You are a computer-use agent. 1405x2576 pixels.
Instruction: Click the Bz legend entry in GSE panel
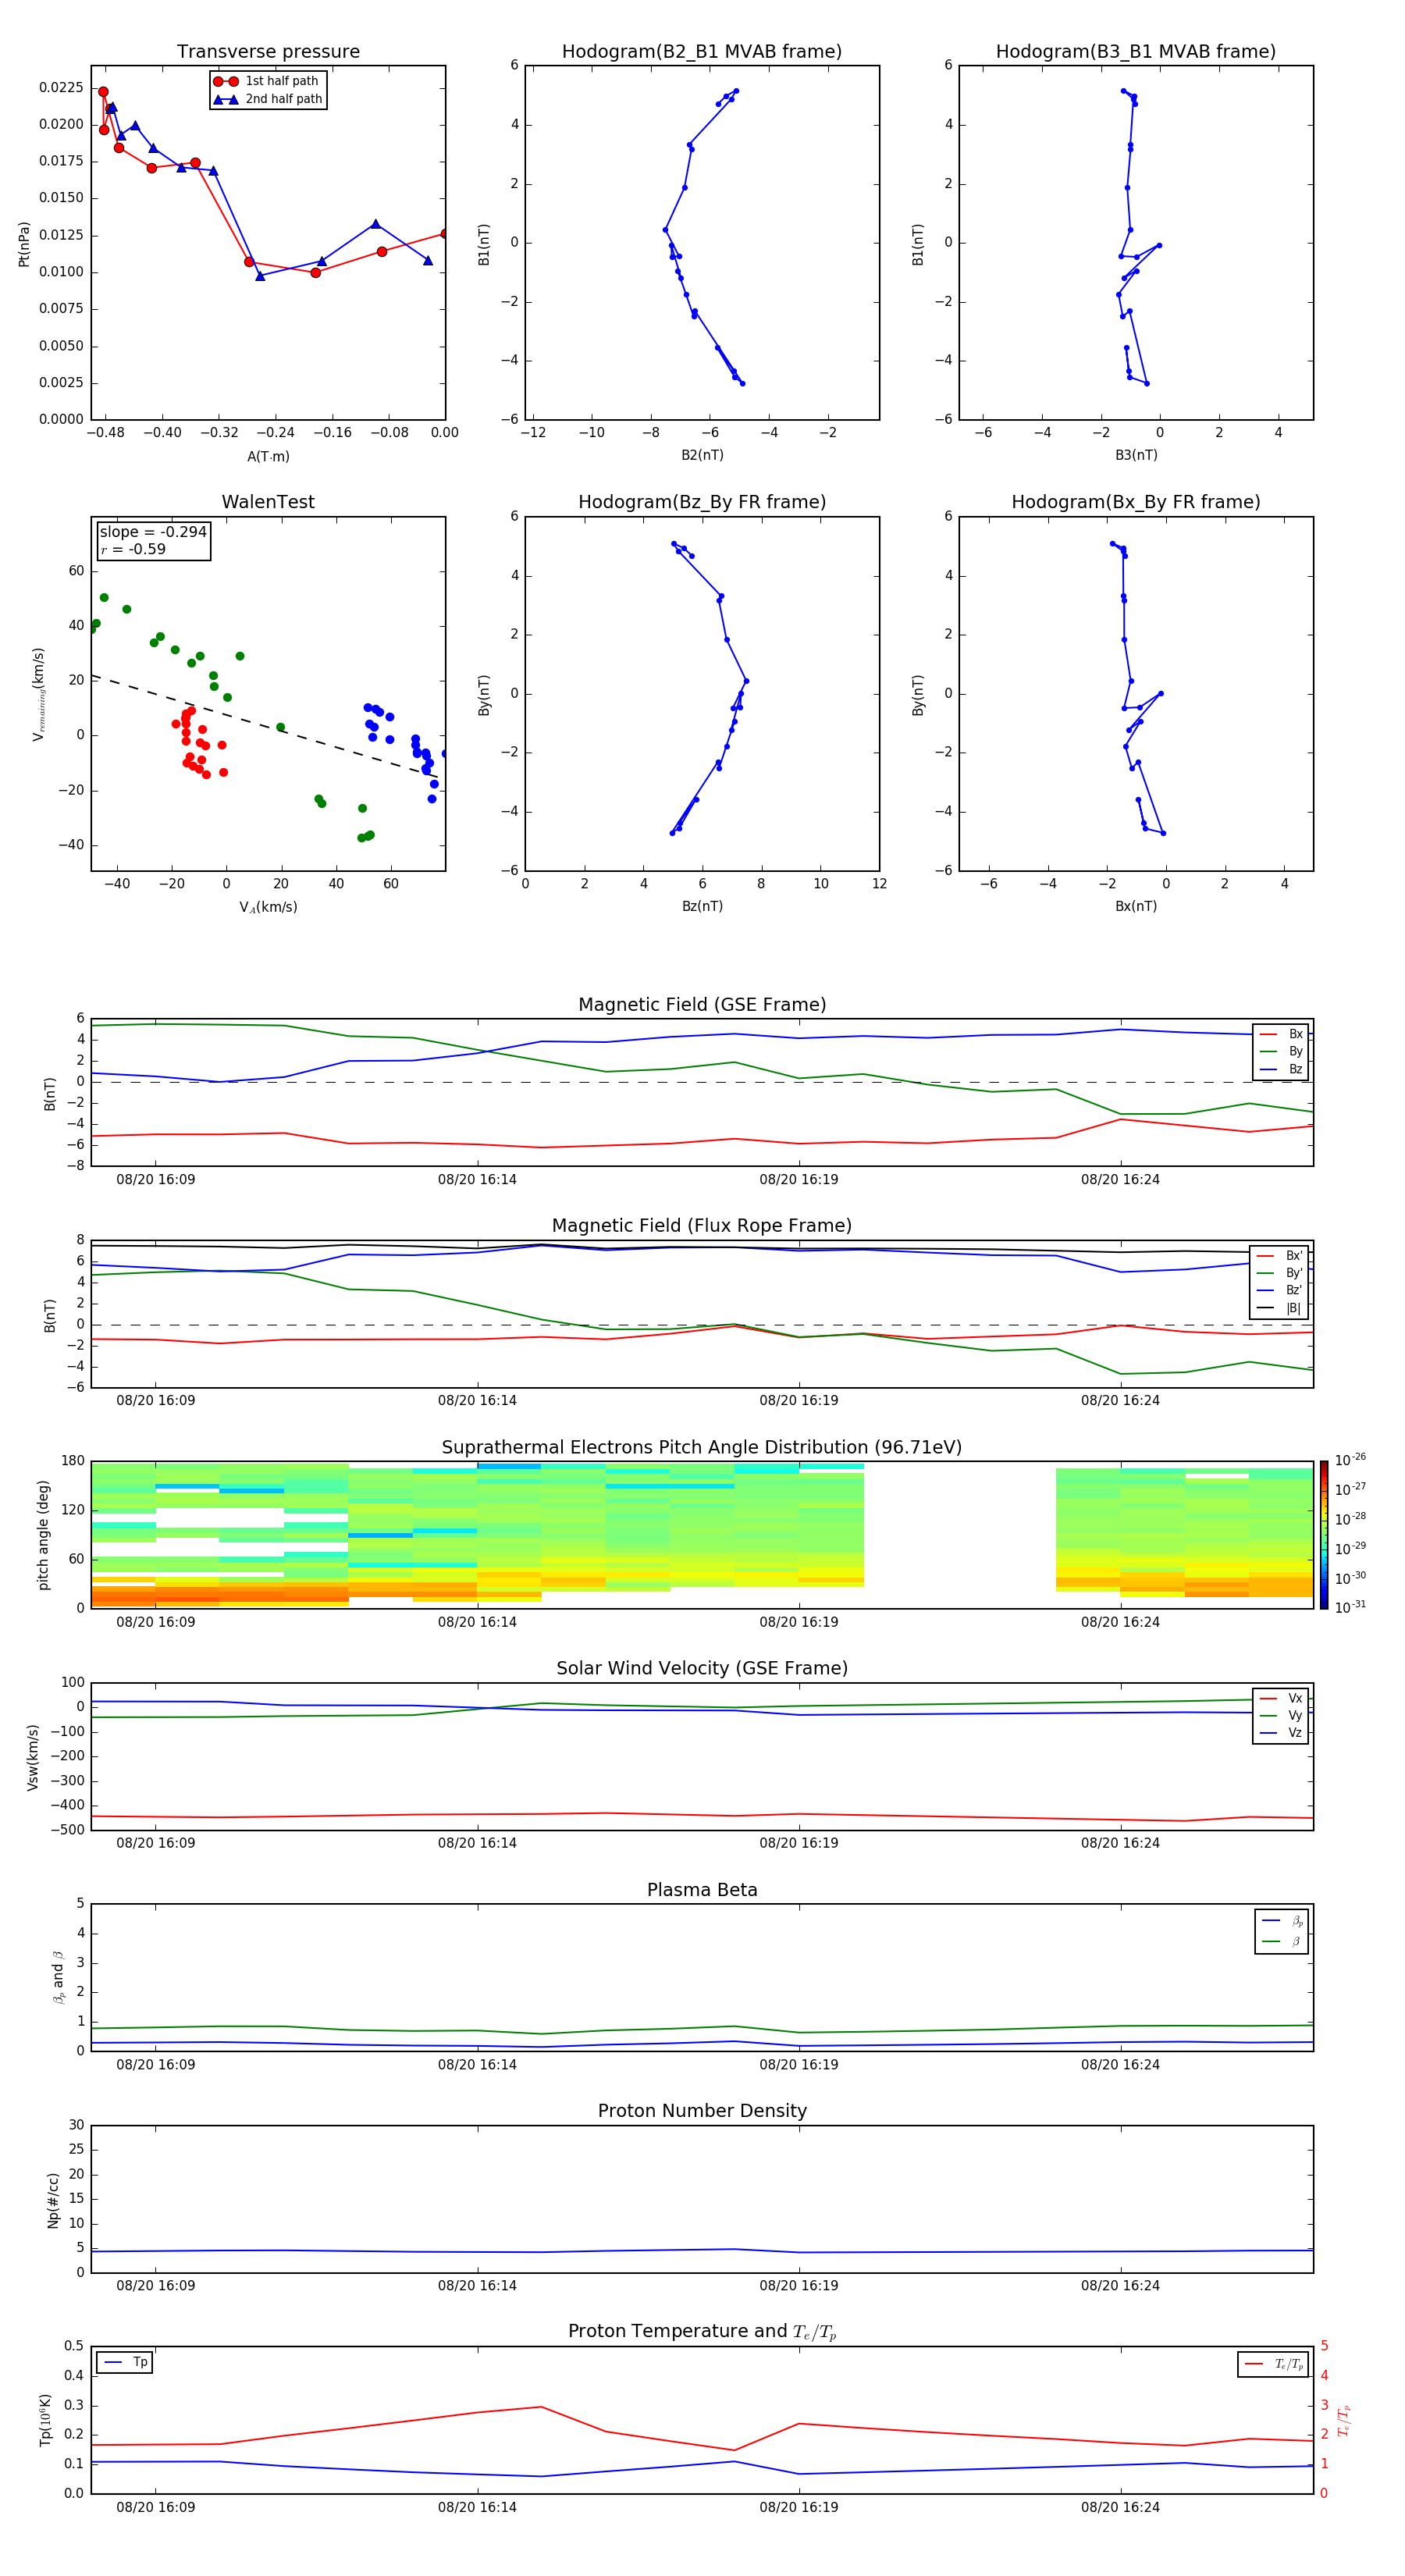point(1281,1069)
